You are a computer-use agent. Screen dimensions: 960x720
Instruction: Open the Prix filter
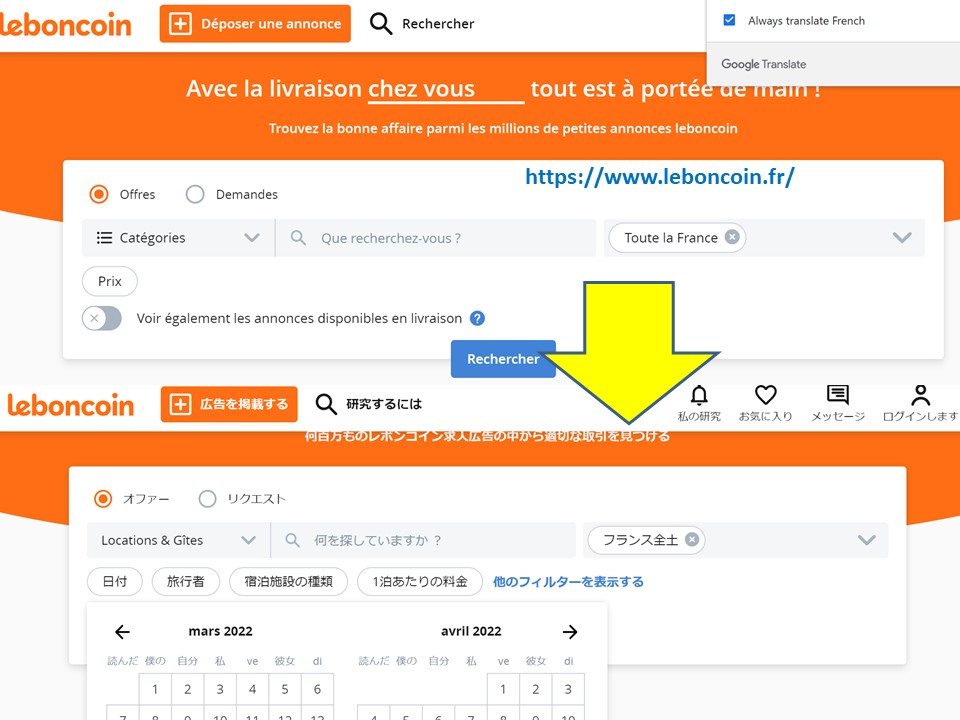(110, 281)
